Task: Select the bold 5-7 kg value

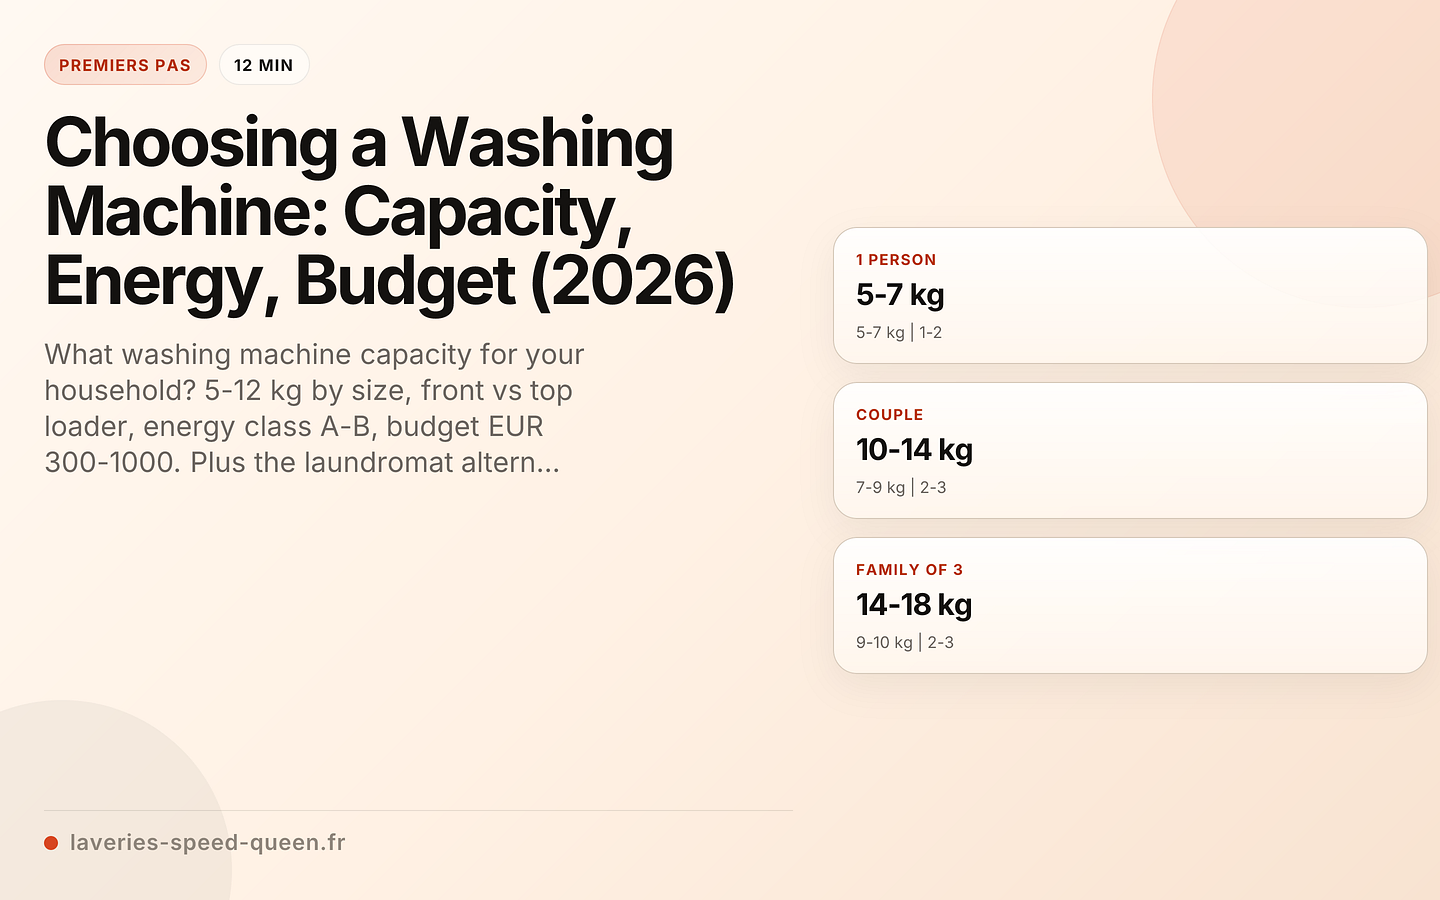Action: click(900, 295)
